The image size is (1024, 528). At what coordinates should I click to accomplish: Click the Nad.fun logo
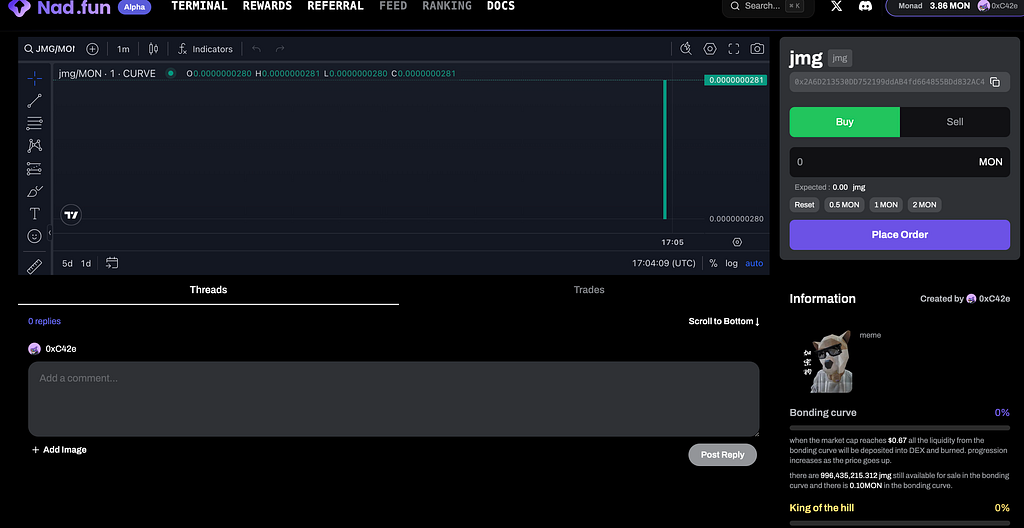(x=59, y=7)
